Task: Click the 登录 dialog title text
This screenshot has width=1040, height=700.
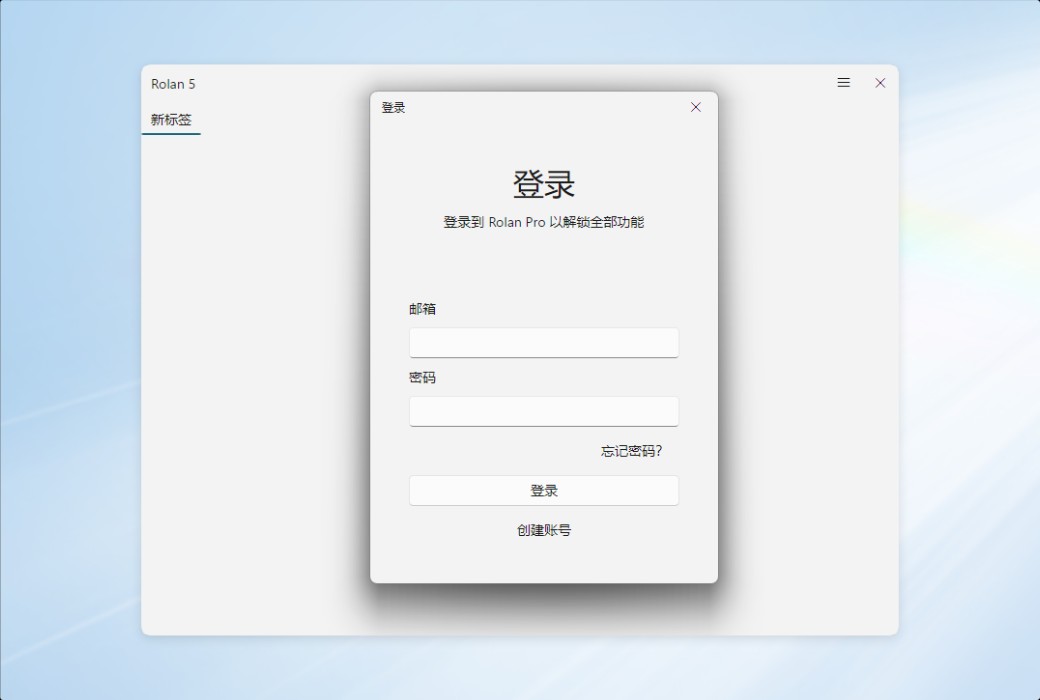Action: pyautogui.click(x=393, y=107)
